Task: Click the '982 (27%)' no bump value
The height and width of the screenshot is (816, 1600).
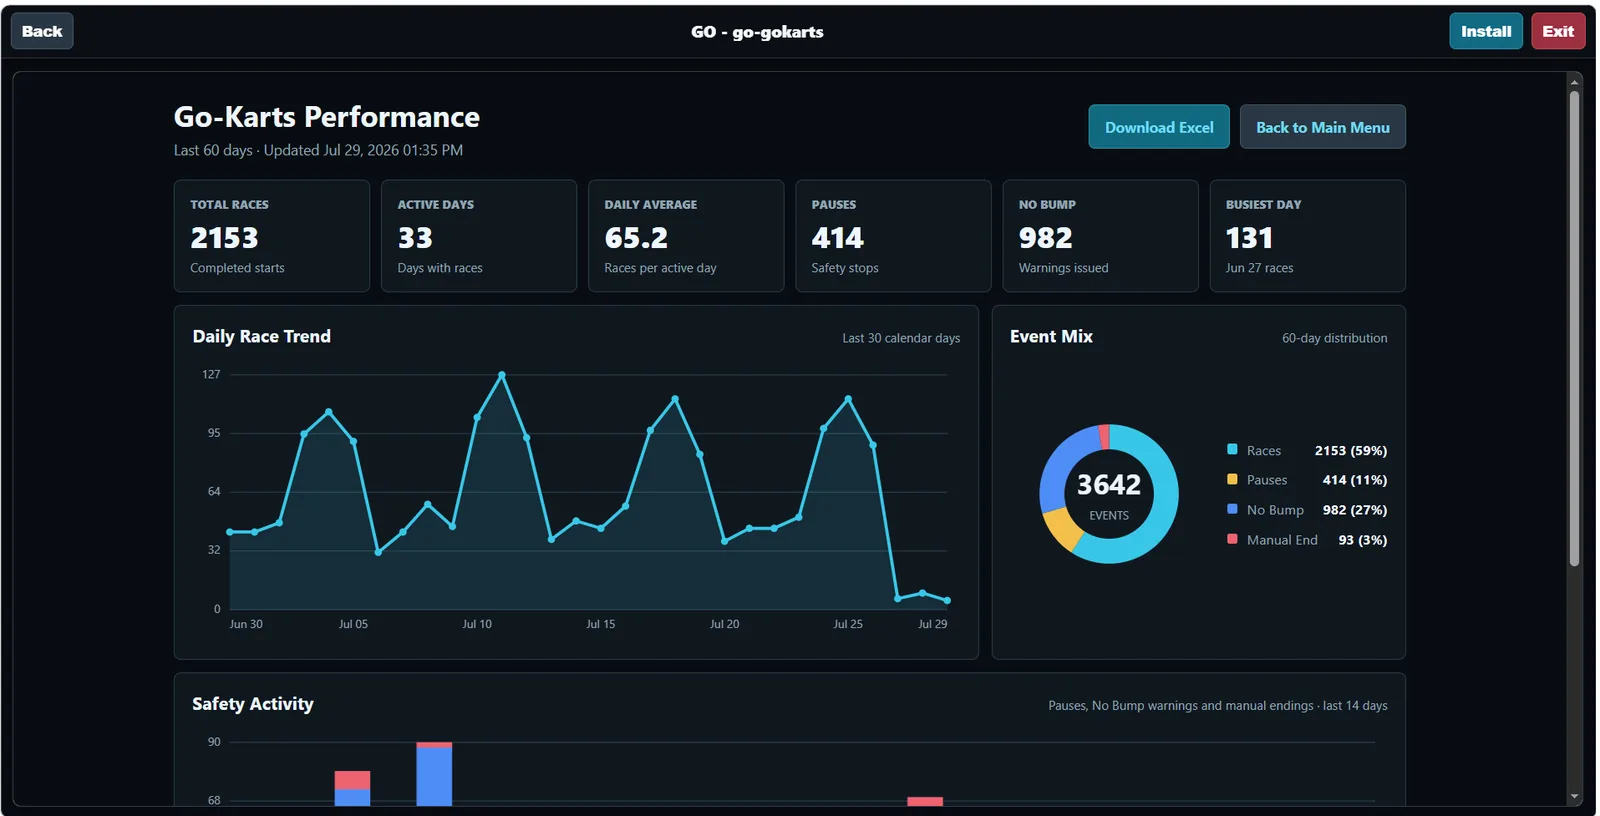Action: (1355, 510)
